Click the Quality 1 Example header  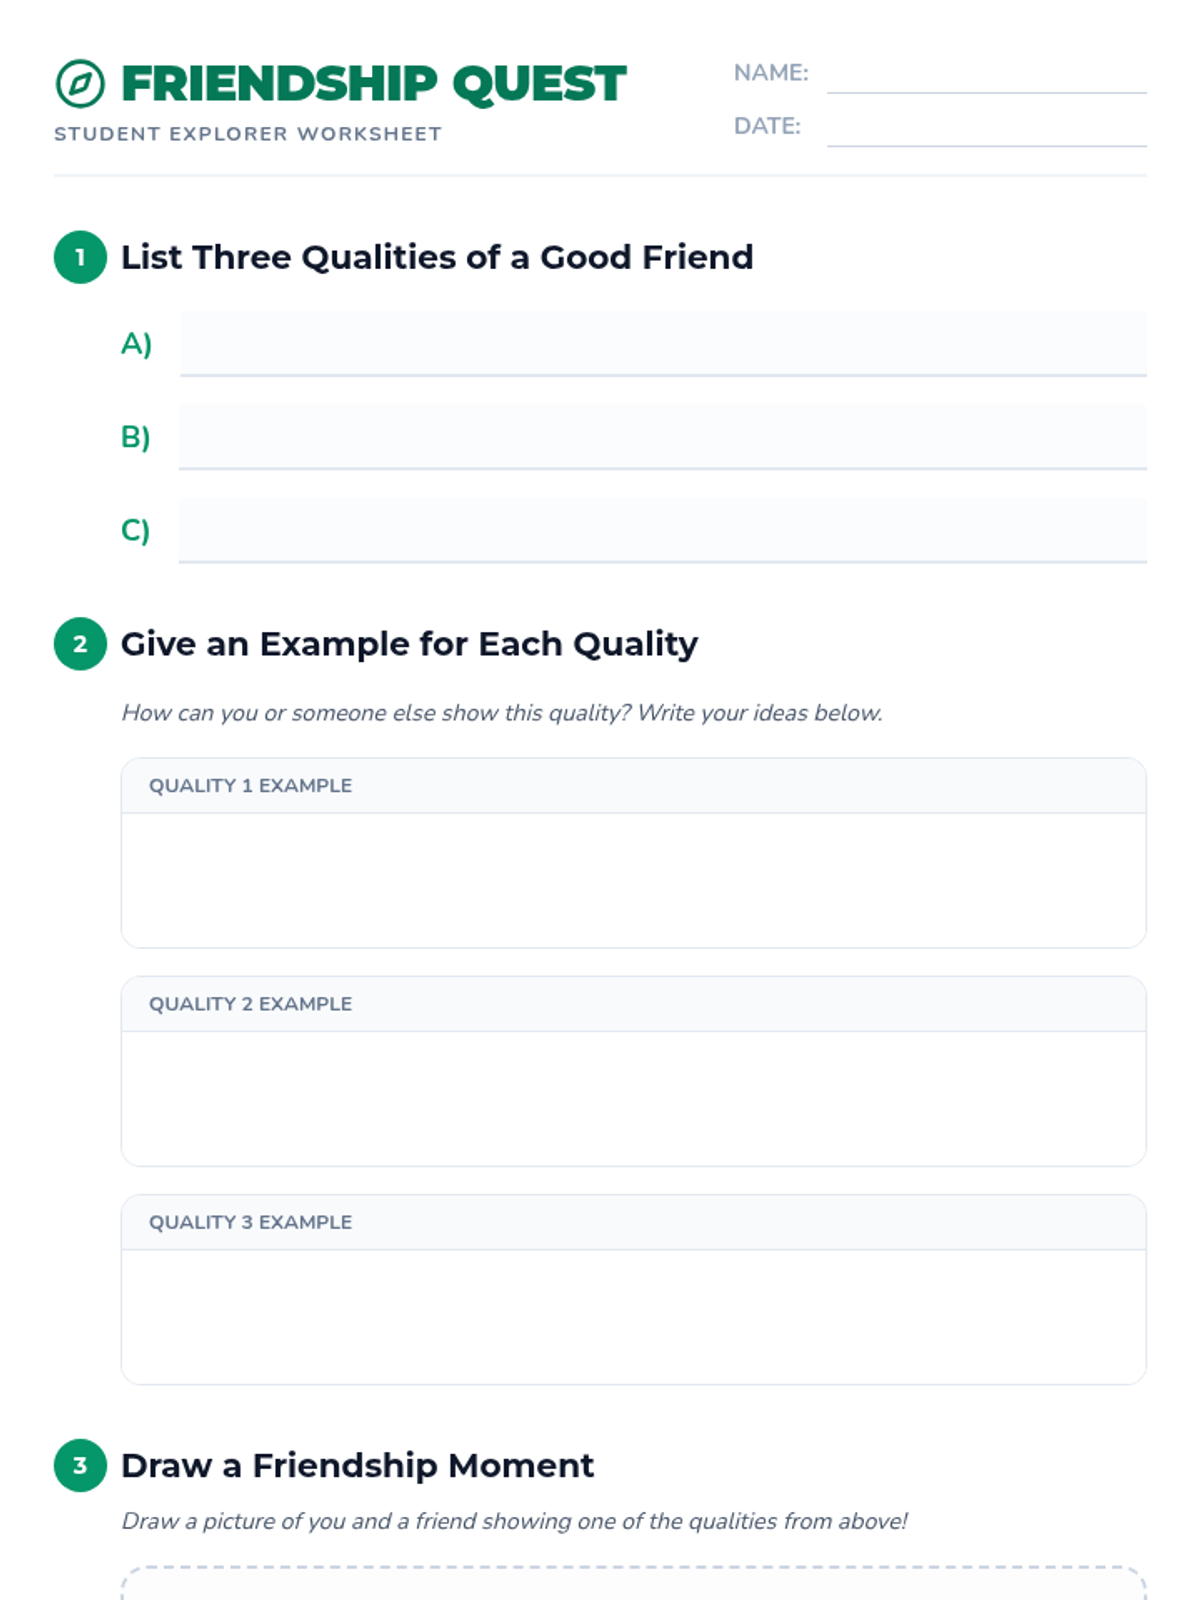pyautogui.click(x=250, y=786)
